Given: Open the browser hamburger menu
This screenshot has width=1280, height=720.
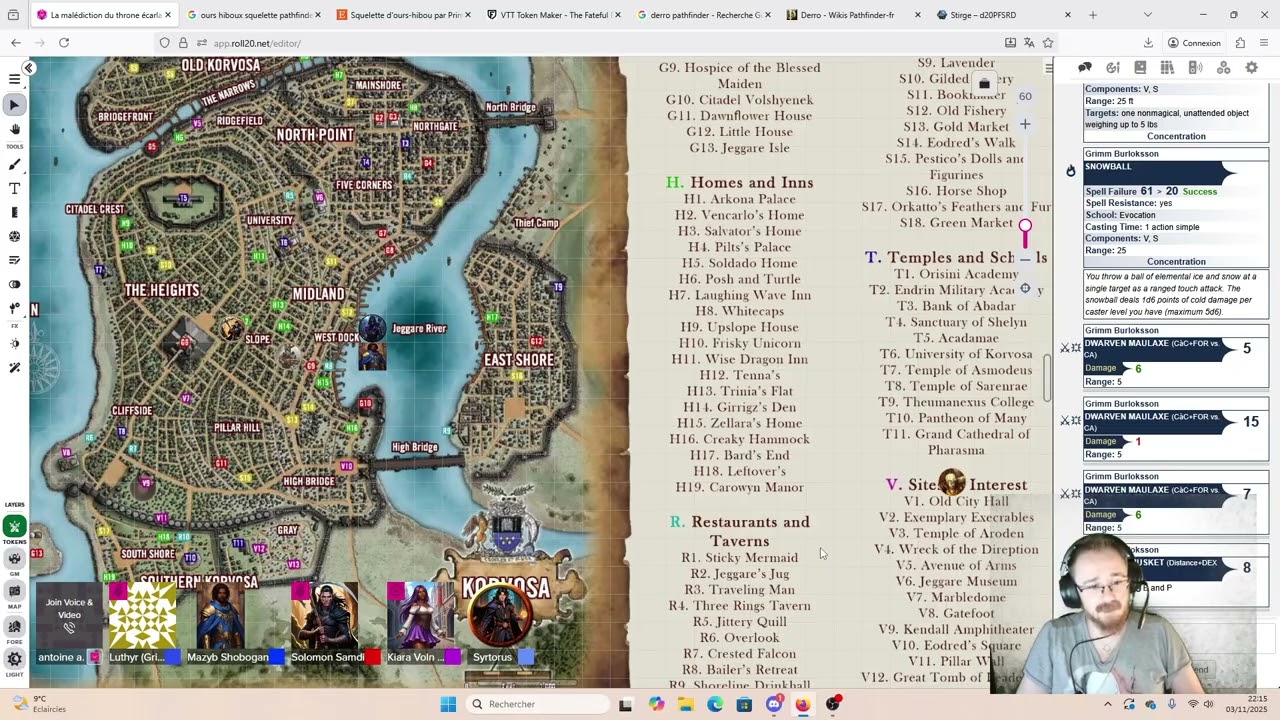Looking at the screenshot, I should 1264,43.
